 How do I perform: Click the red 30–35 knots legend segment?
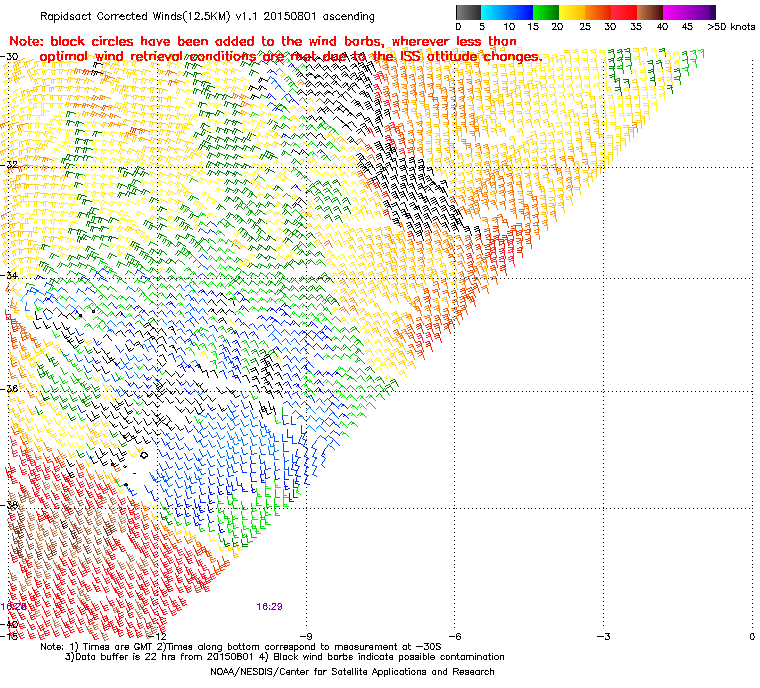click(624, 12)
